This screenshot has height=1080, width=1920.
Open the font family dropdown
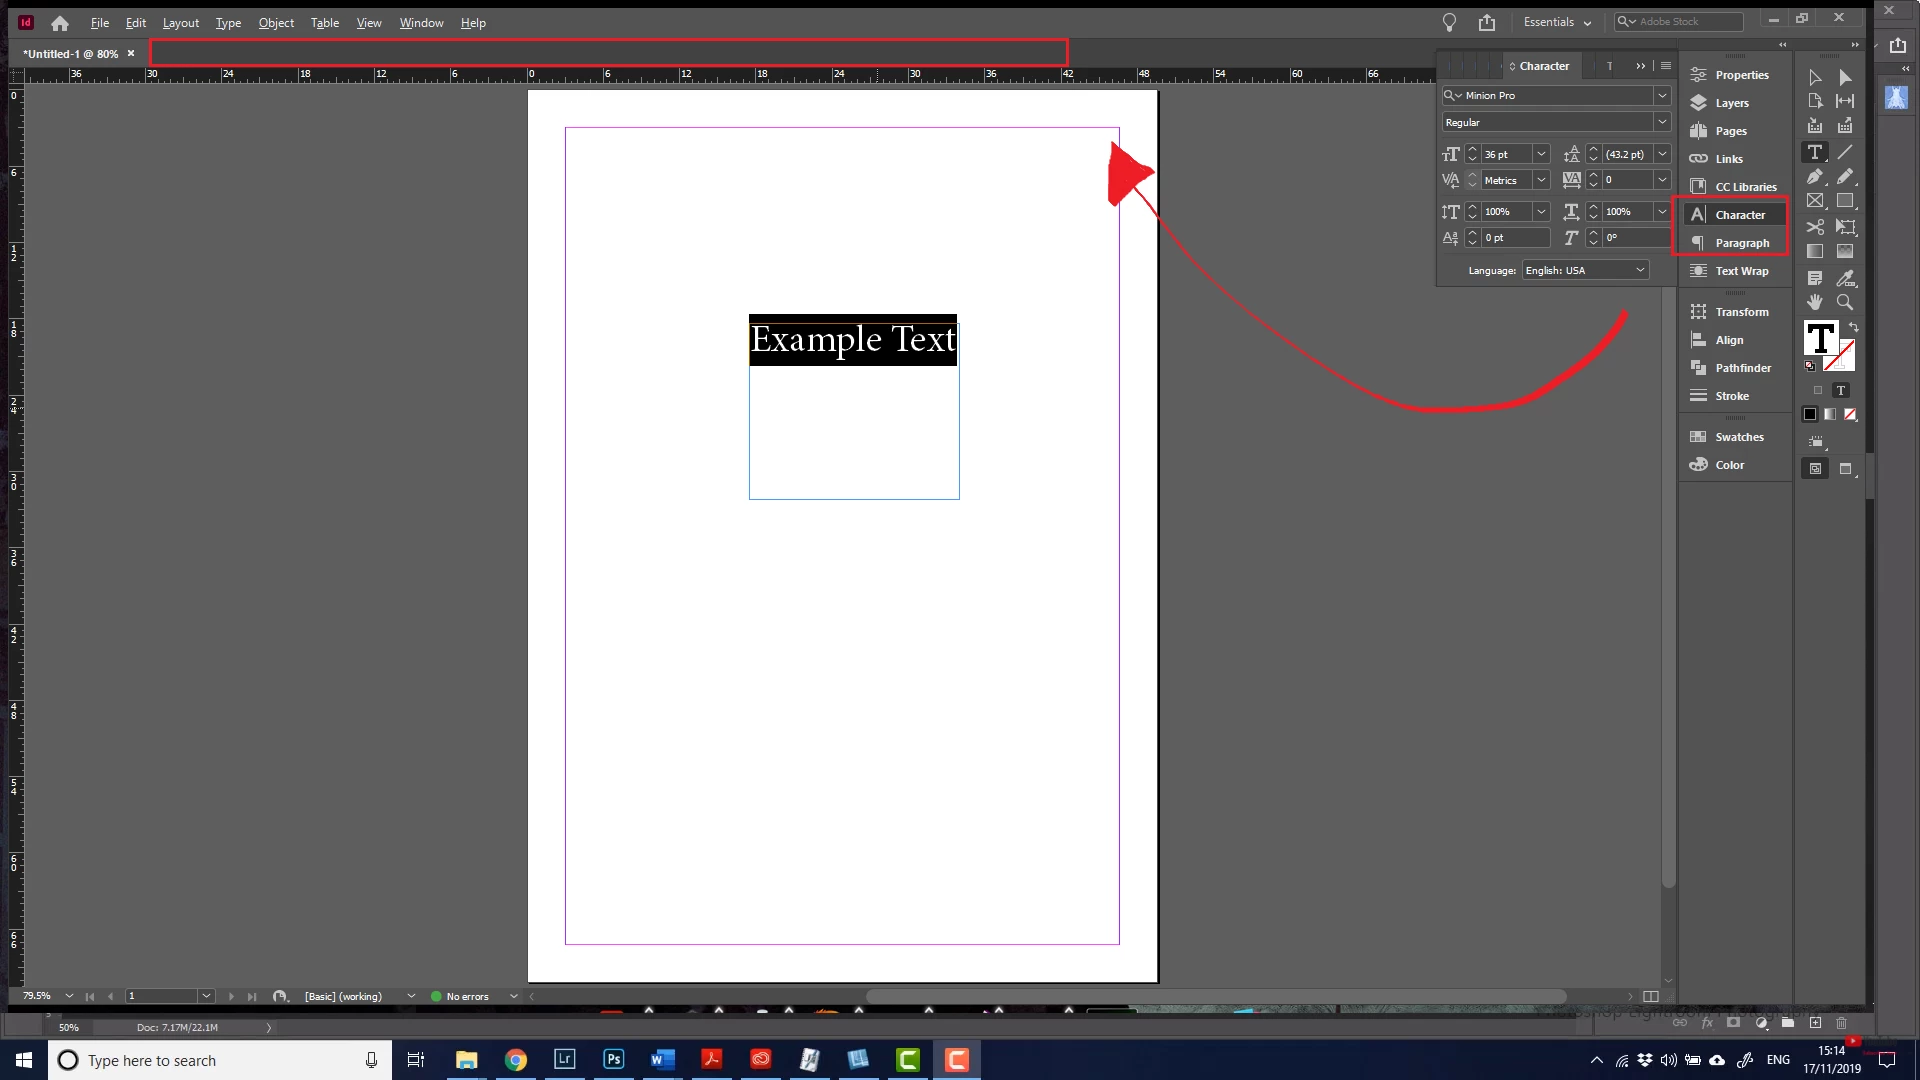coord(1661,96)
